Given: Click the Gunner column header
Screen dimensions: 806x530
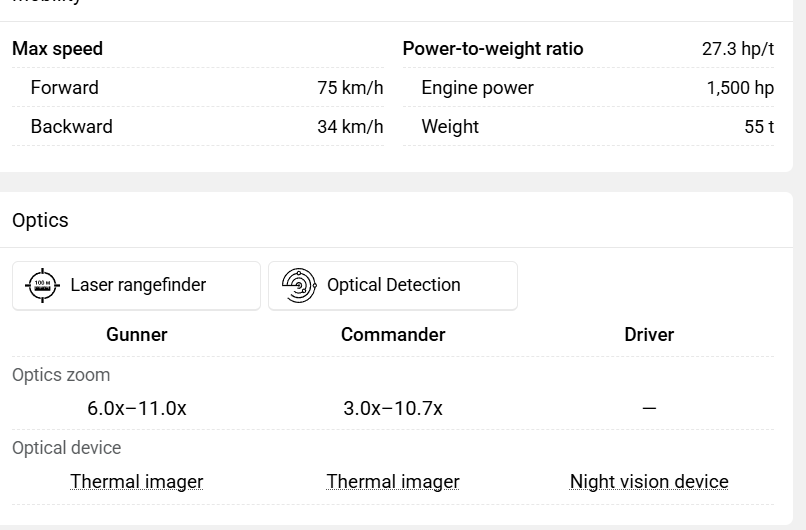Looking at the screenshot, I should pyautogui.click(x=137, y=335).
